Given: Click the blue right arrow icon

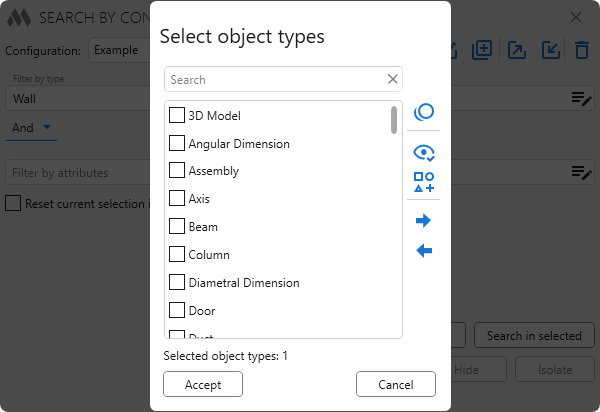Looking at the screenshot, I should tap(424, 221).
